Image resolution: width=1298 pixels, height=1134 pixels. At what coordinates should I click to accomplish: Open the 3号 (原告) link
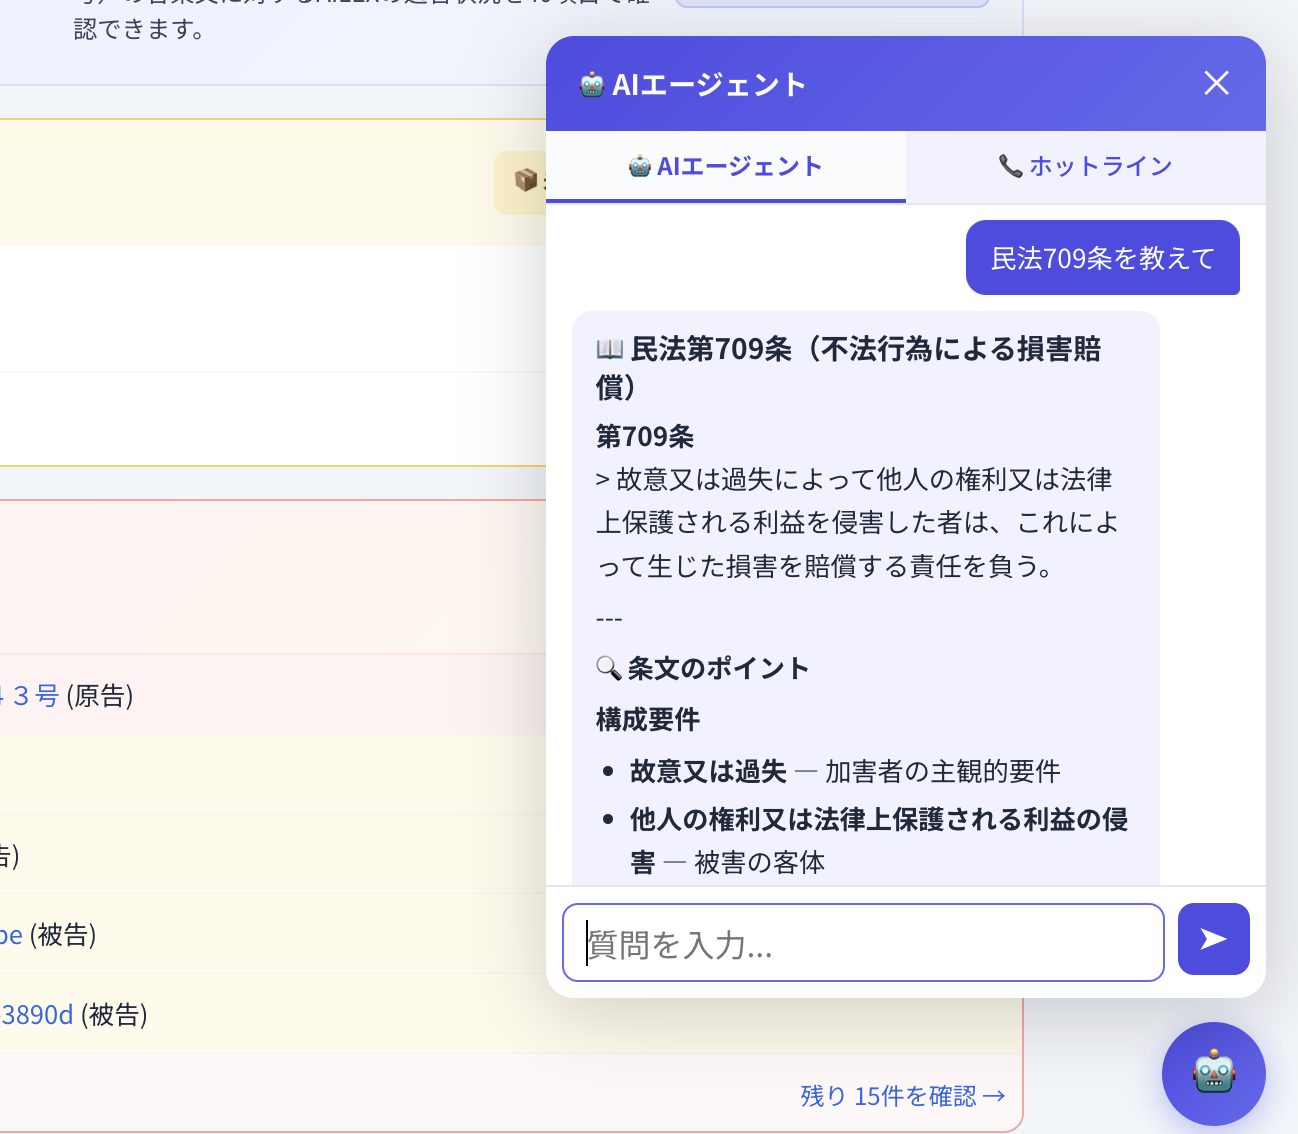click(x=34, y=696)
